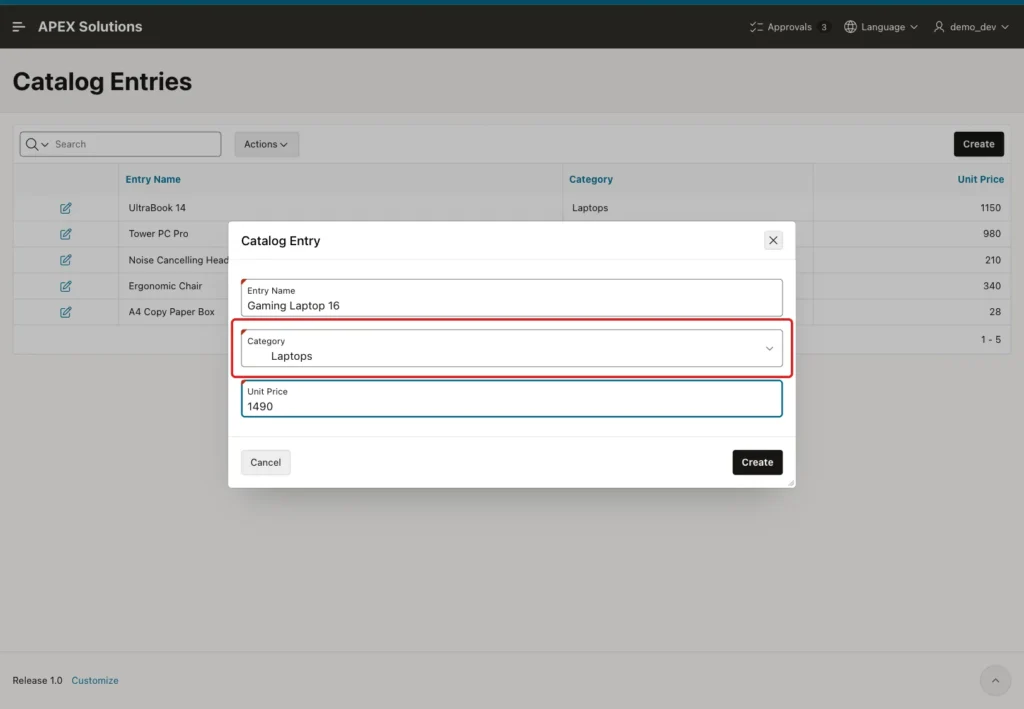Focus the Entry Name field
Image resolution: width=1024 pixels, height=709 pixels.
[x=511, y=298]
